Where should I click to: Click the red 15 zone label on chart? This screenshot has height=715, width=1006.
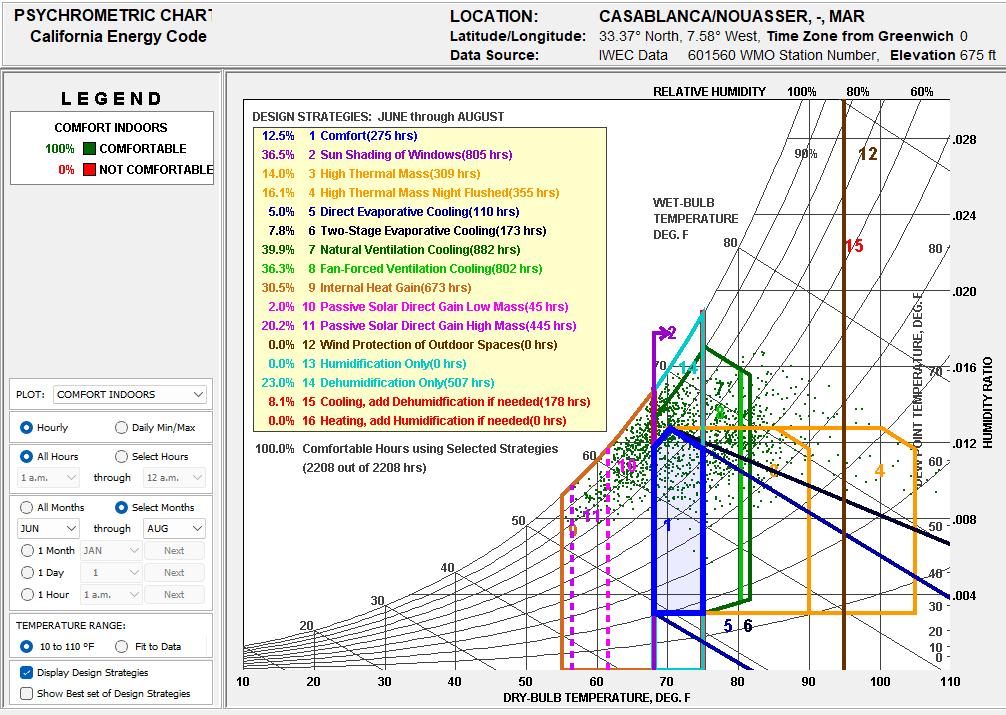click(854, 245)
